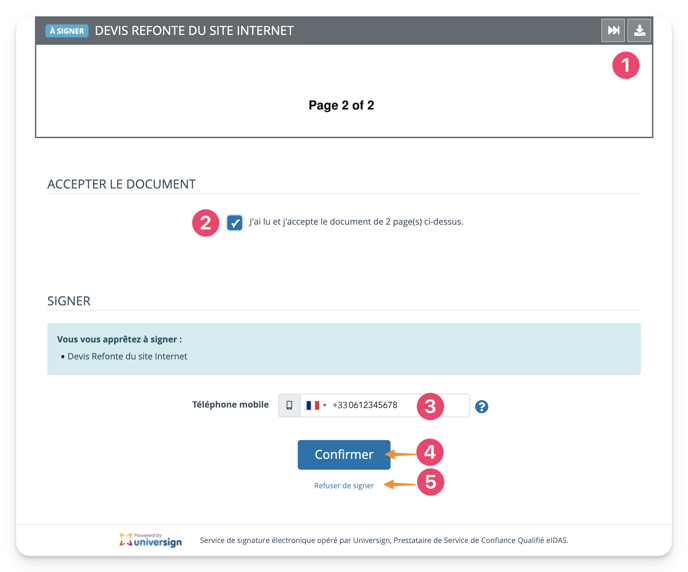Download the quote document
Screen dimensions: 688x572
tap(639, 31)
